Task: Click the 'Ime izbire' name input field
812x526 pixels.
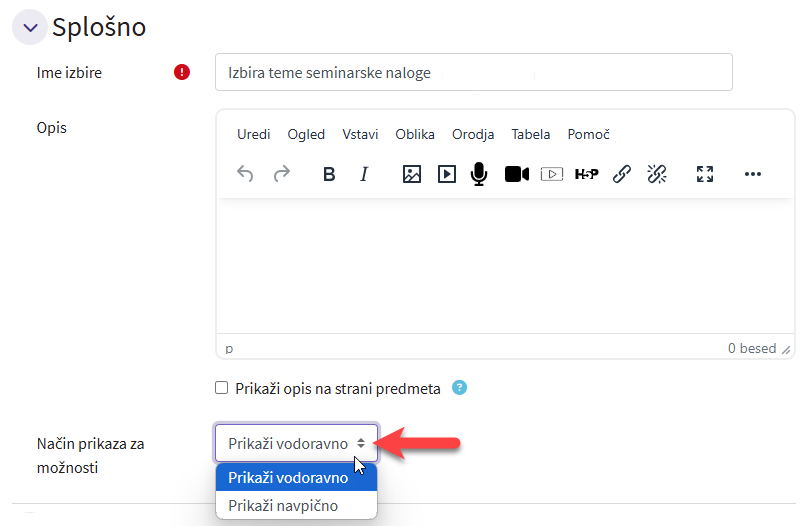Action: tap(473, 72)
